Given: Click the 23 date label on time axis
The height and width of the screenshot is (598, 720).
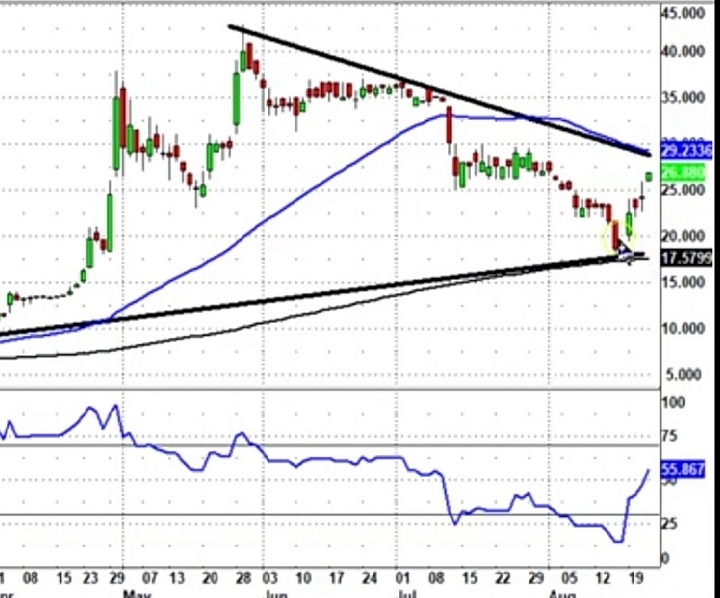Looking at the screenshot, I should pos(90,578).
